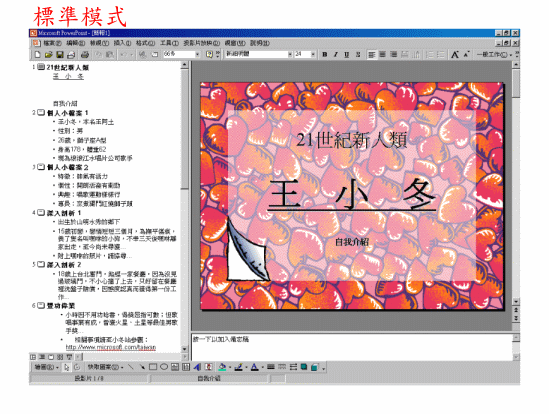Open the microsoft.com/taiwan hyperlink in outline

click(111, 347)
